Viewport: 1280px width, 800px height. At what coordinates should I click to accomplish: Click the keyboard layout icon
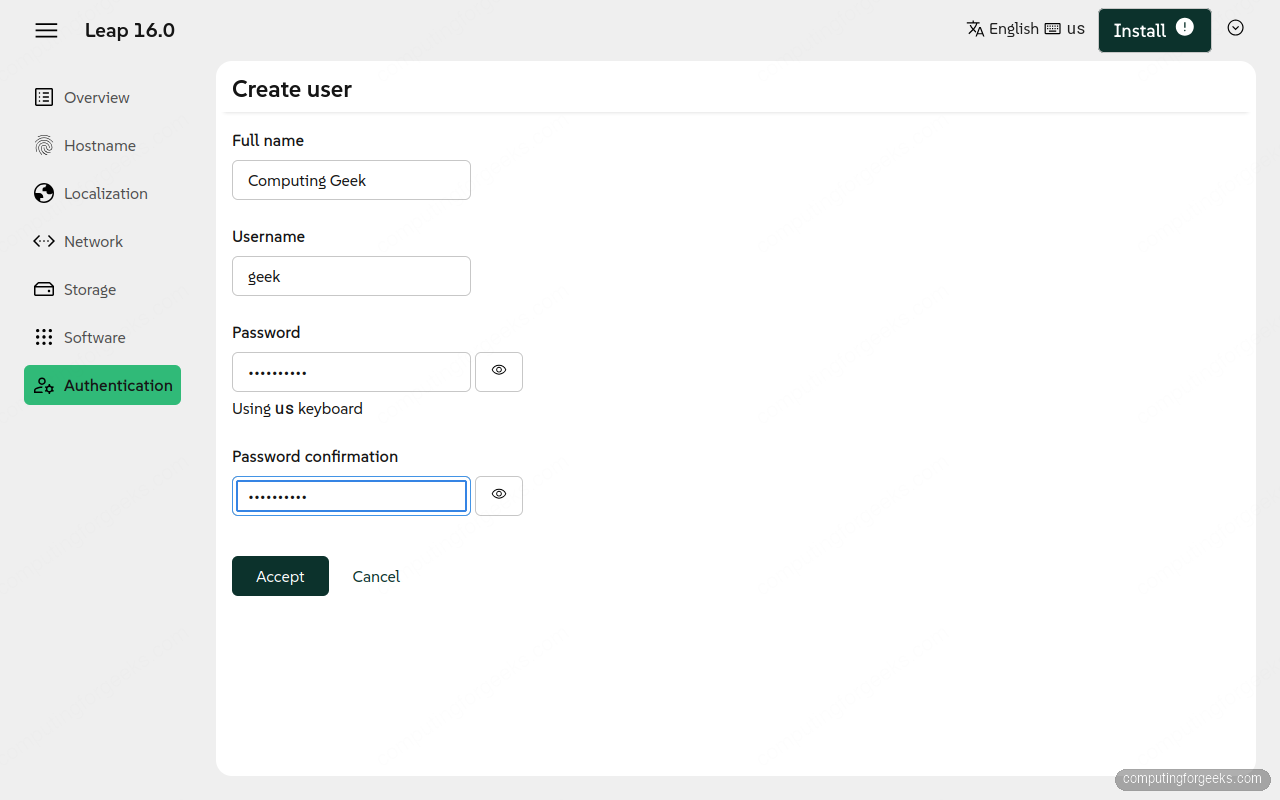point(1053,29)
